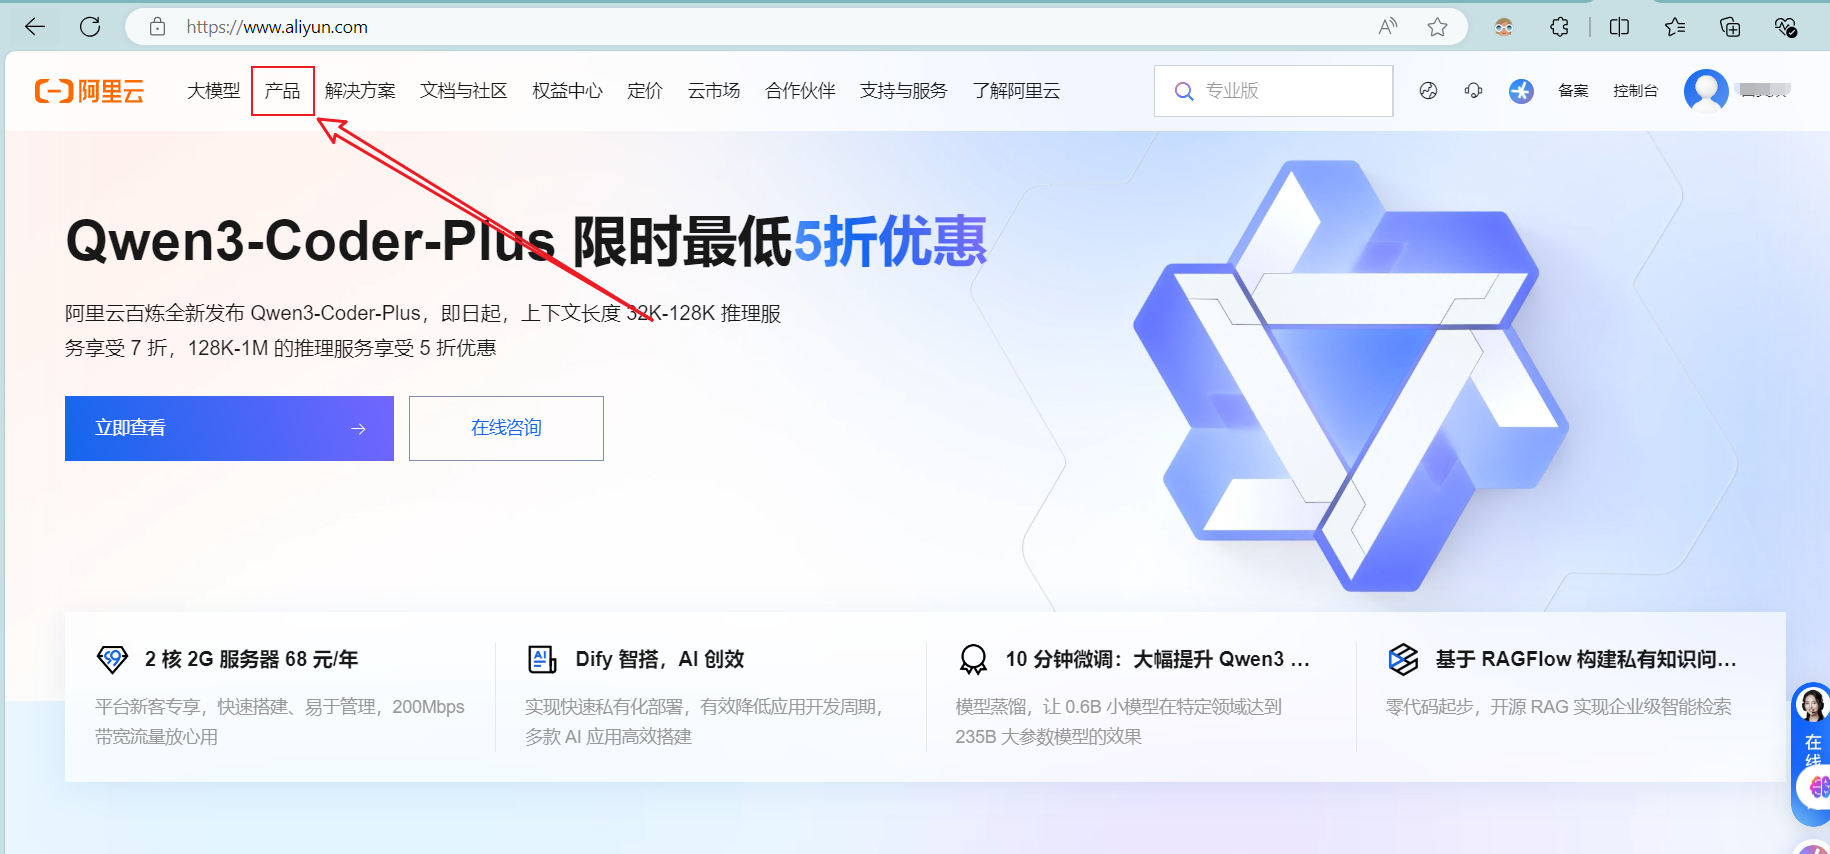Click the diamond icon beside 68 元/年 card
Viewport: 1830px width, 854px height.
click(x=112, y=659)
